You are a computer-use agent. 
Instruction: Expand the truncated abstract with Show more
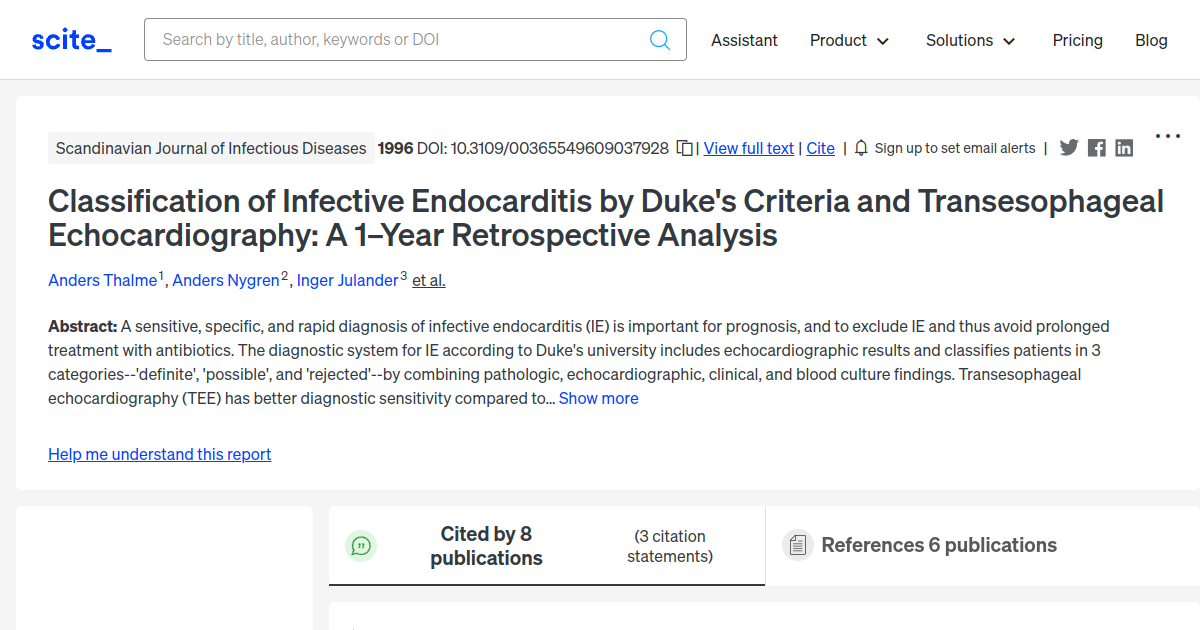(598, 397)
